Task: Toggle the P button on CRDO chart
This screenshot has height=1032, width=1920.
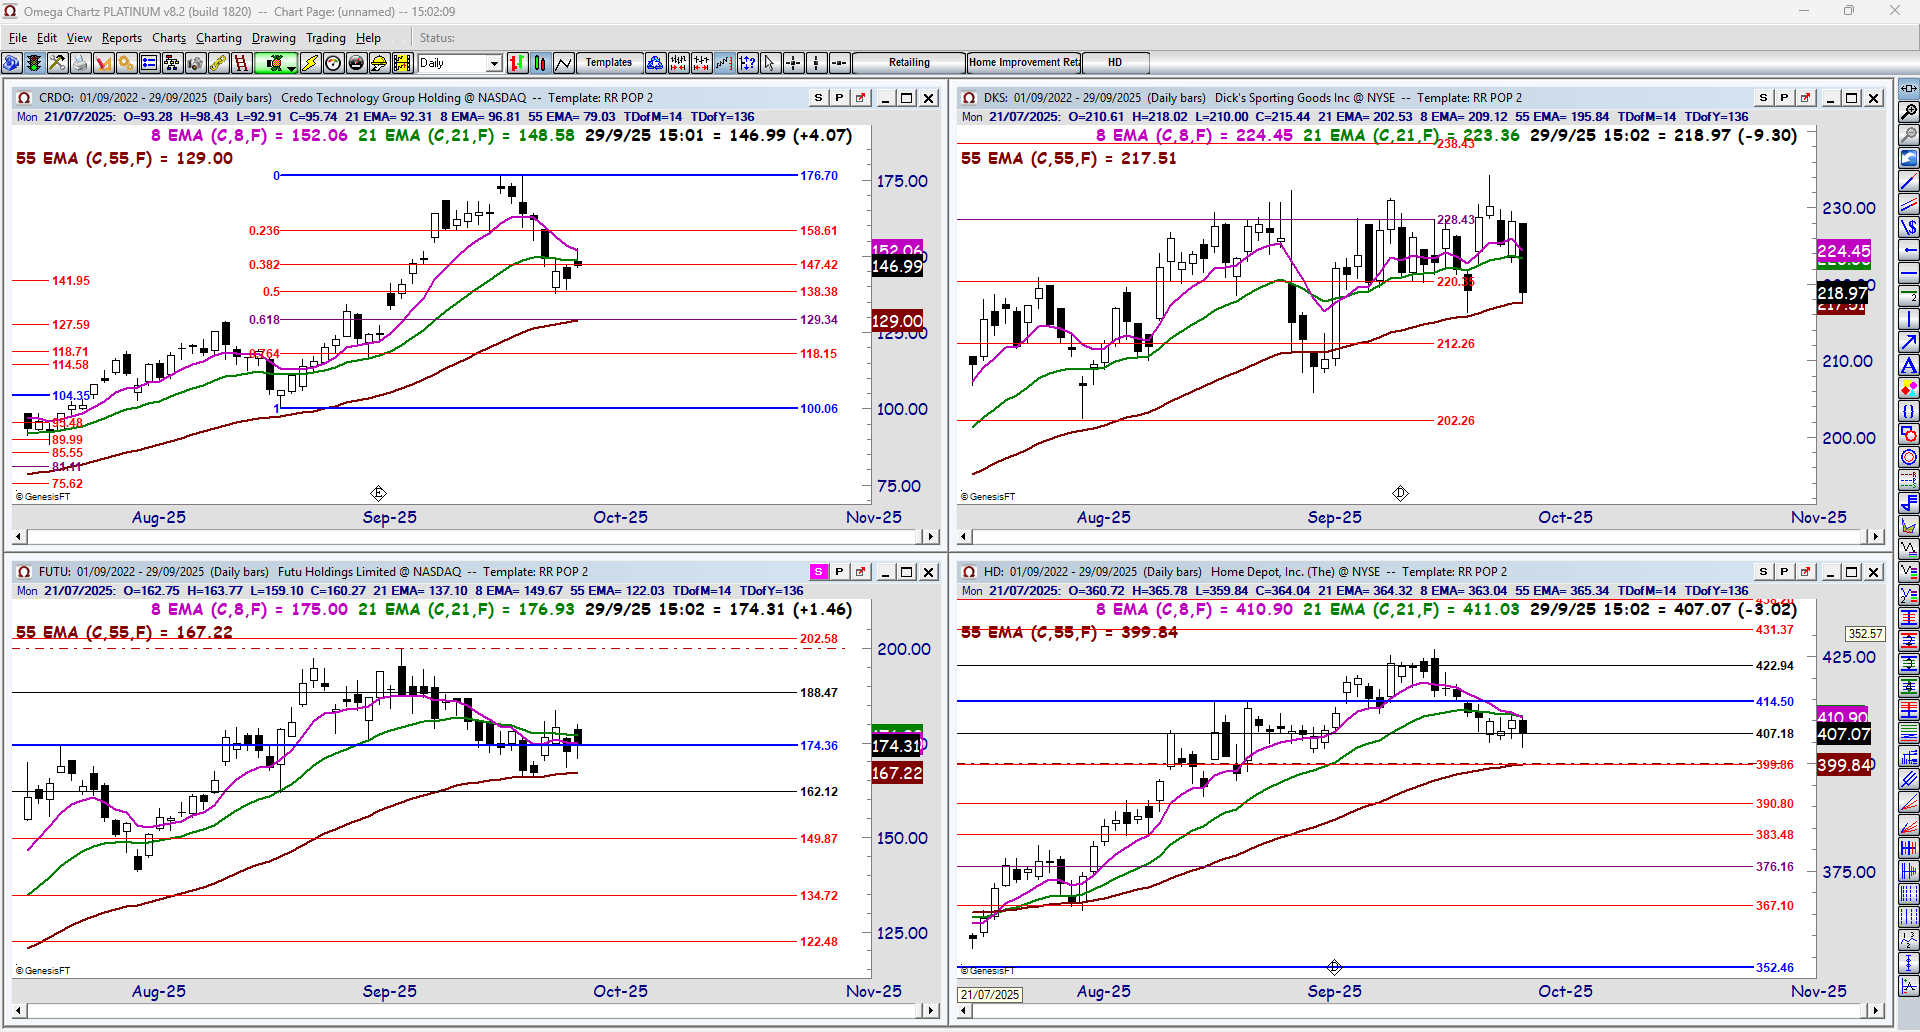Action: [x=839, y=98]
